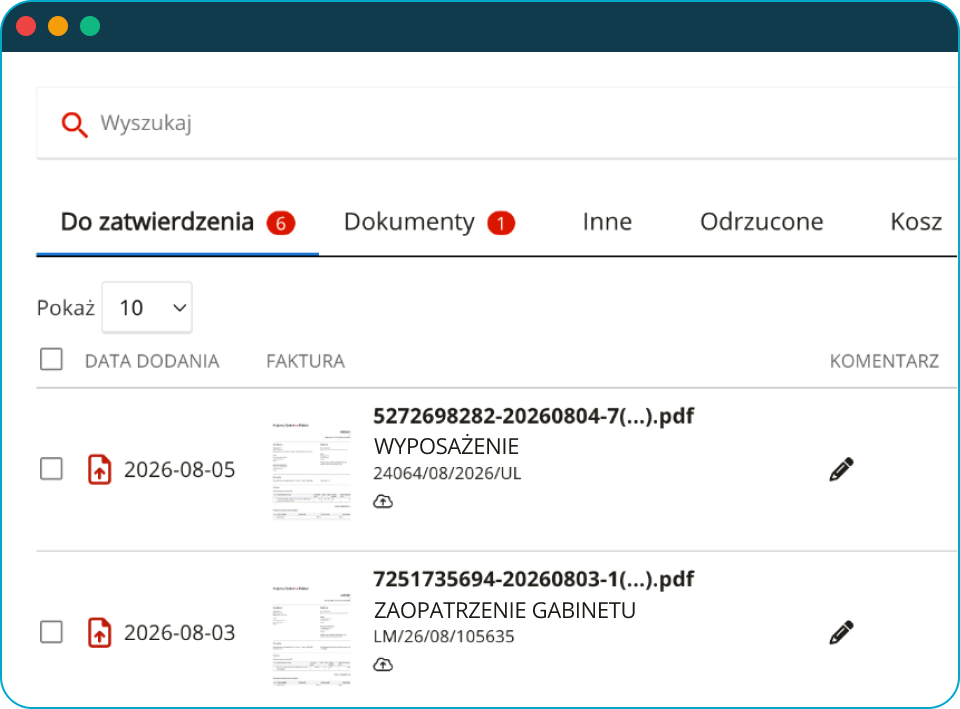This screenshot has width=960, height=709.
Task: Switch to the Dokumenty tab
Action: [410, 222]
